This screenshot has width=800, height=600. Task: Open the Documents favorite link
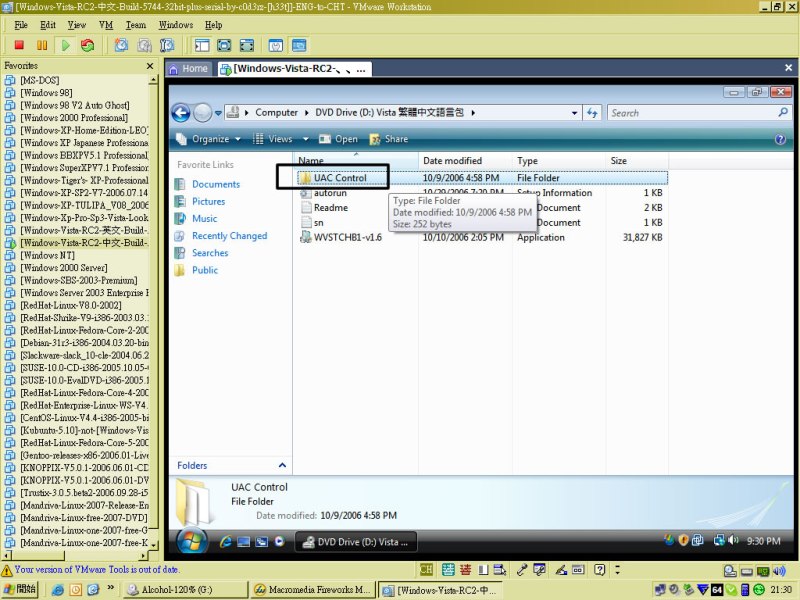click(x=216, y=184)
